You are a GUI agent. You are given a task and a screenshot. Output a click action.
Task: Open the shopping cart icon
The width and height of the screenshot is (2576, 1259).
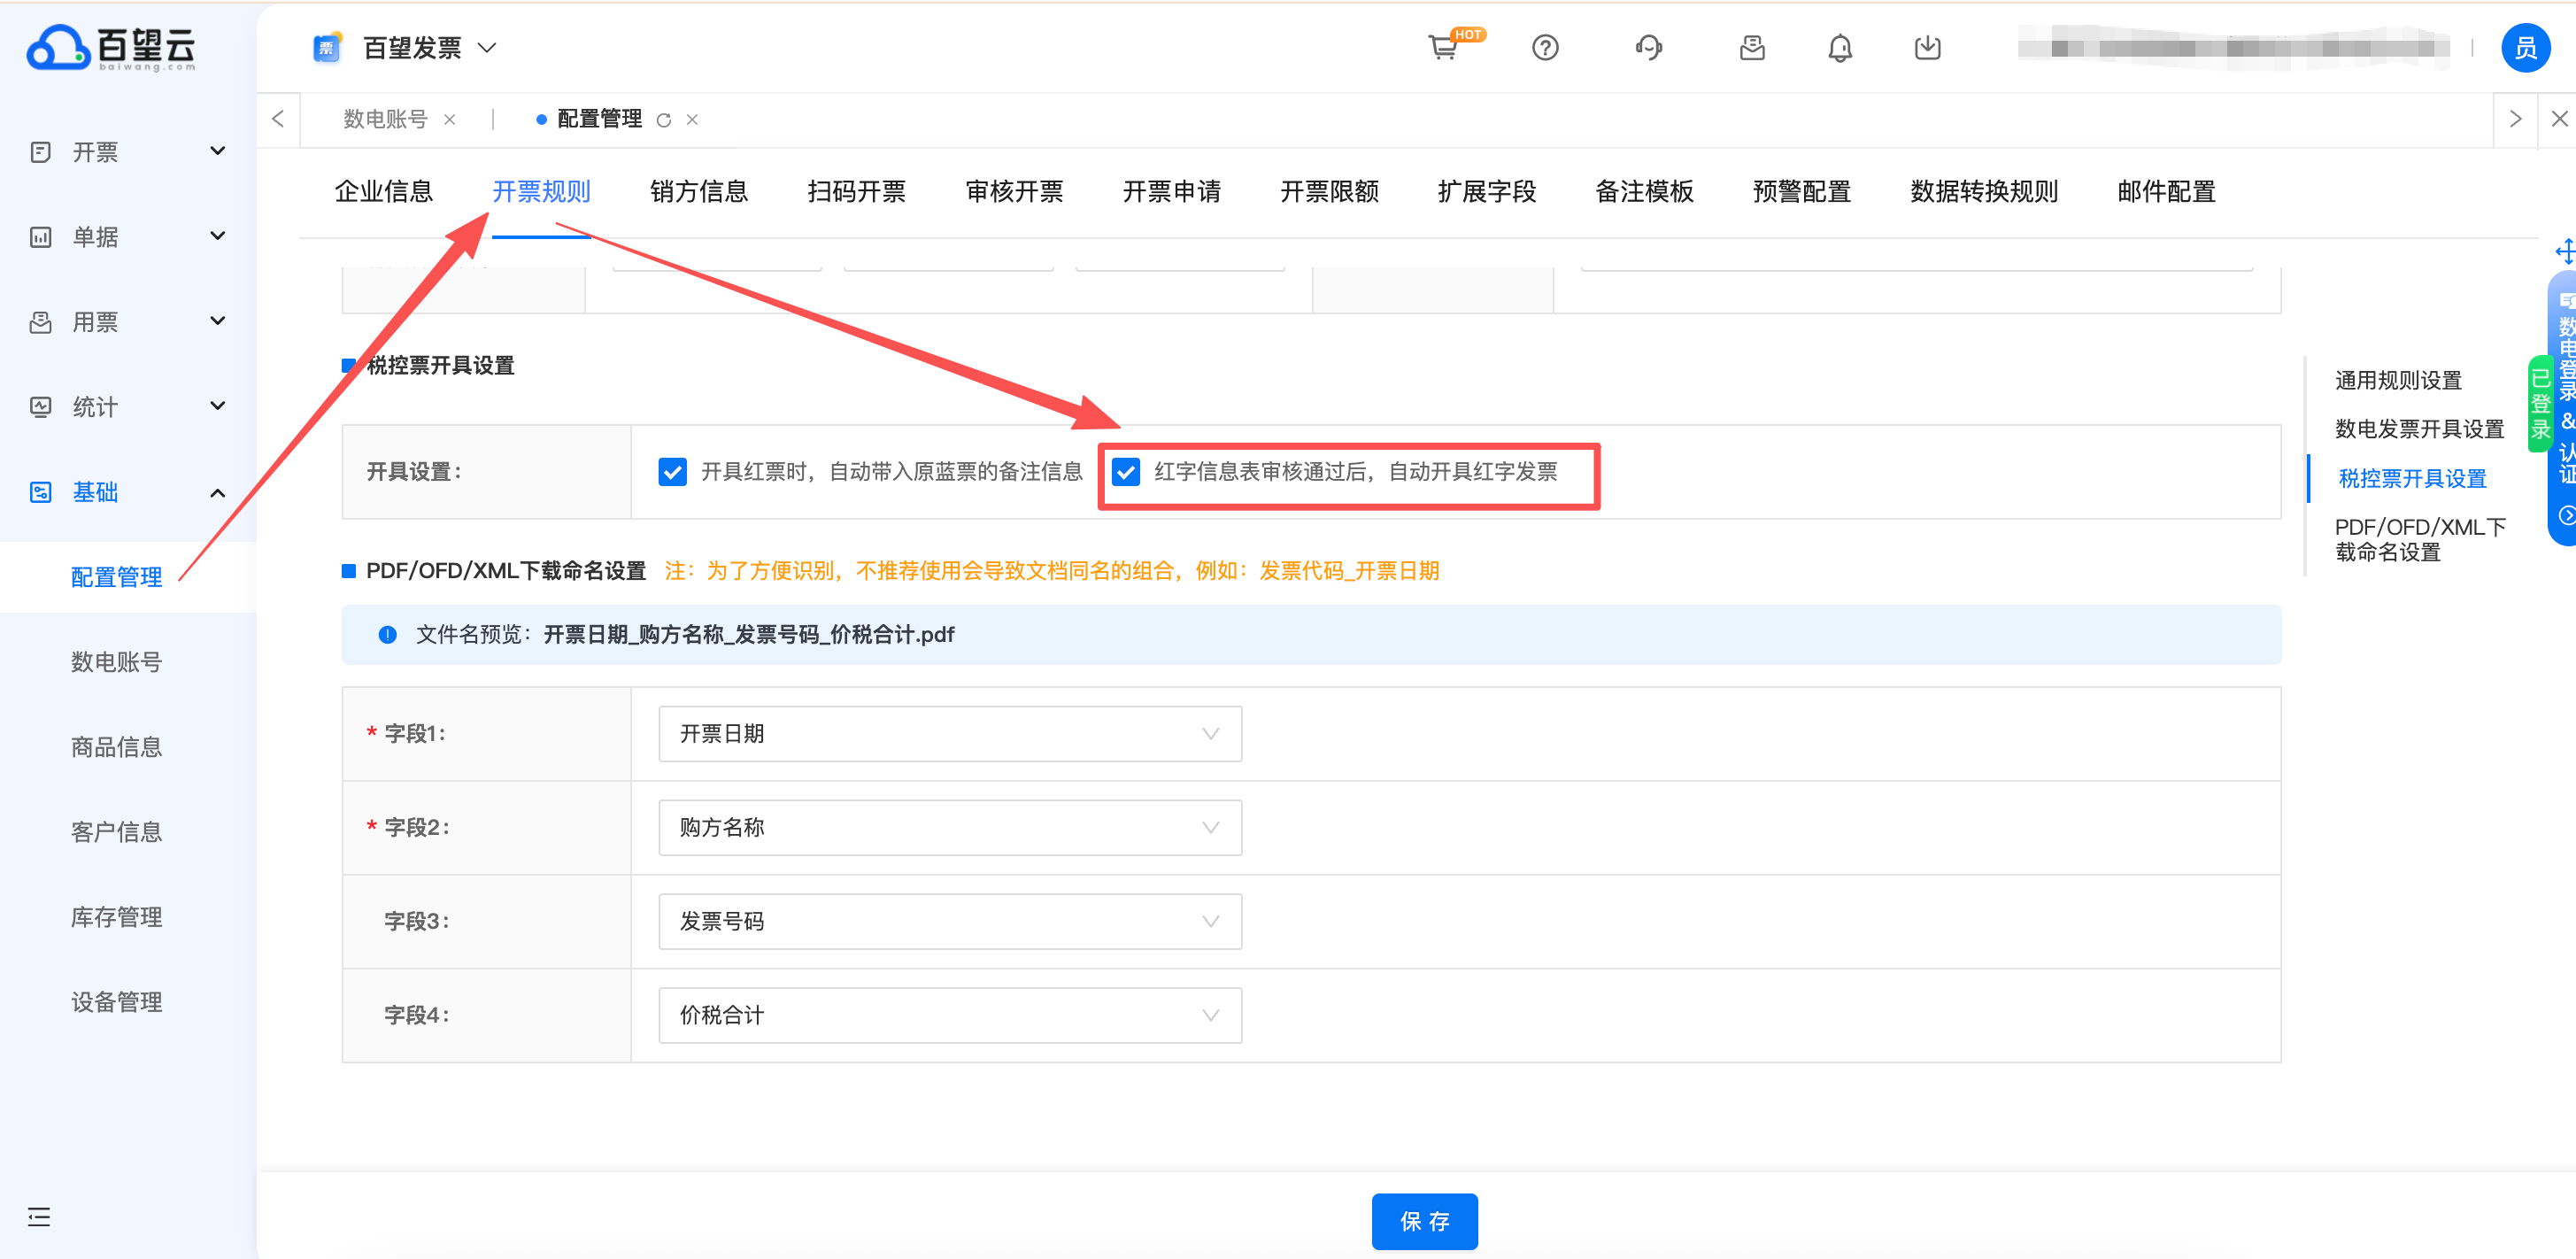click(1442, 47)
